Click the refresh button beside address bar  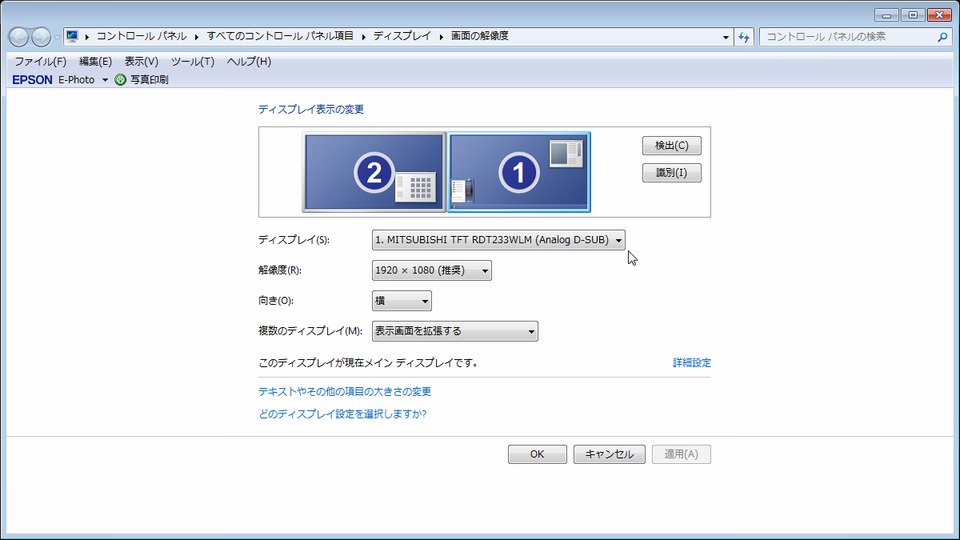(744, 37)
